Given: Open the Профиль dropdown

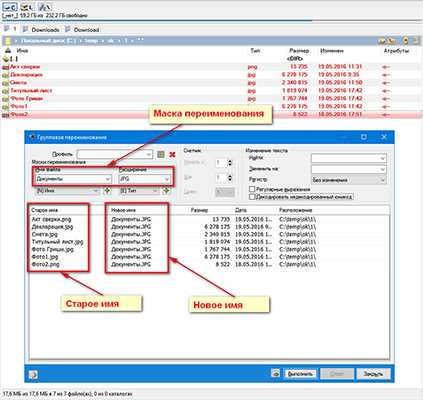Looking at the screenshot, I should pyautogui.click(x=149, y=154).
